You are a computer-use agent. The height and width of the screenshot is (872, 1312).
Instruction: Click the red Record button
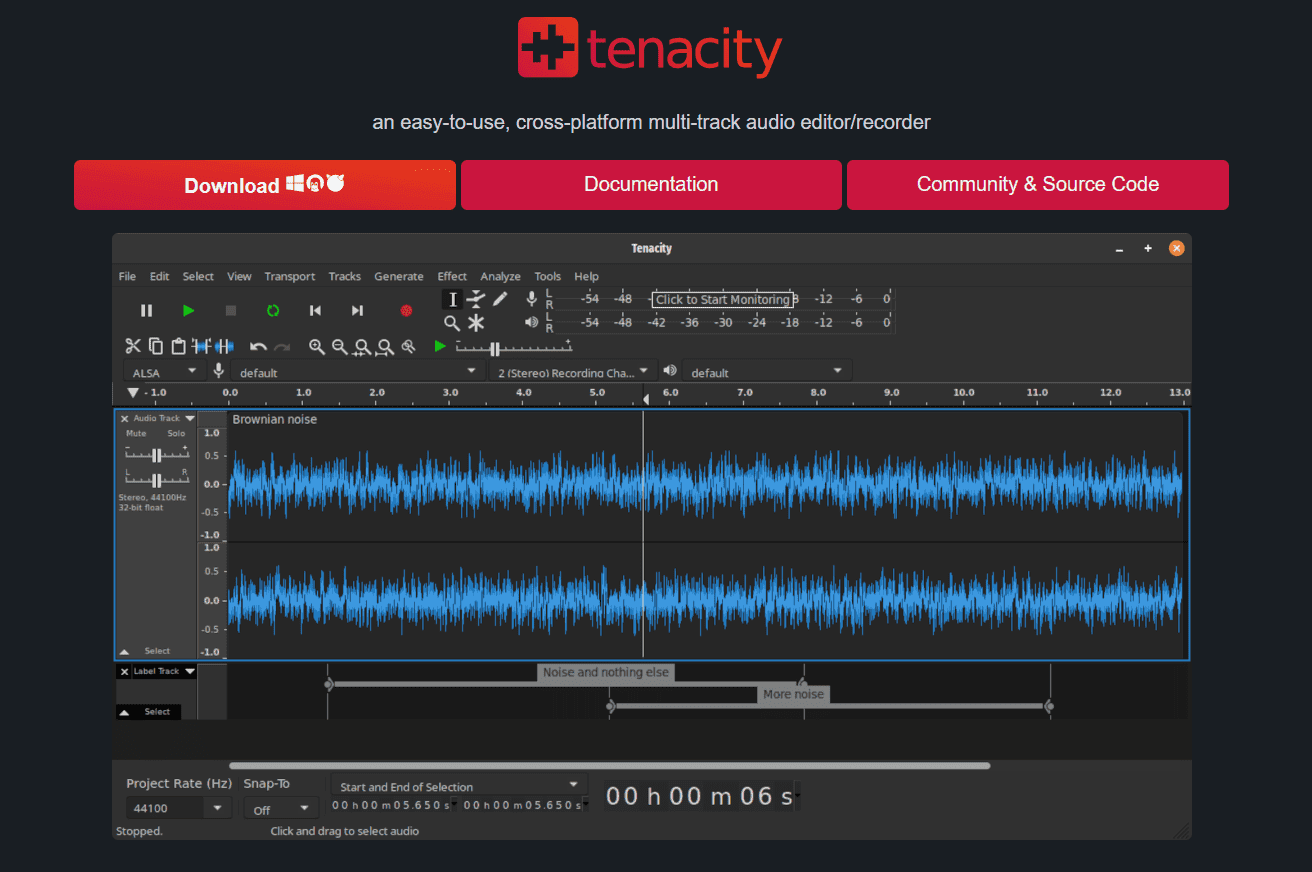pos(406,311)
